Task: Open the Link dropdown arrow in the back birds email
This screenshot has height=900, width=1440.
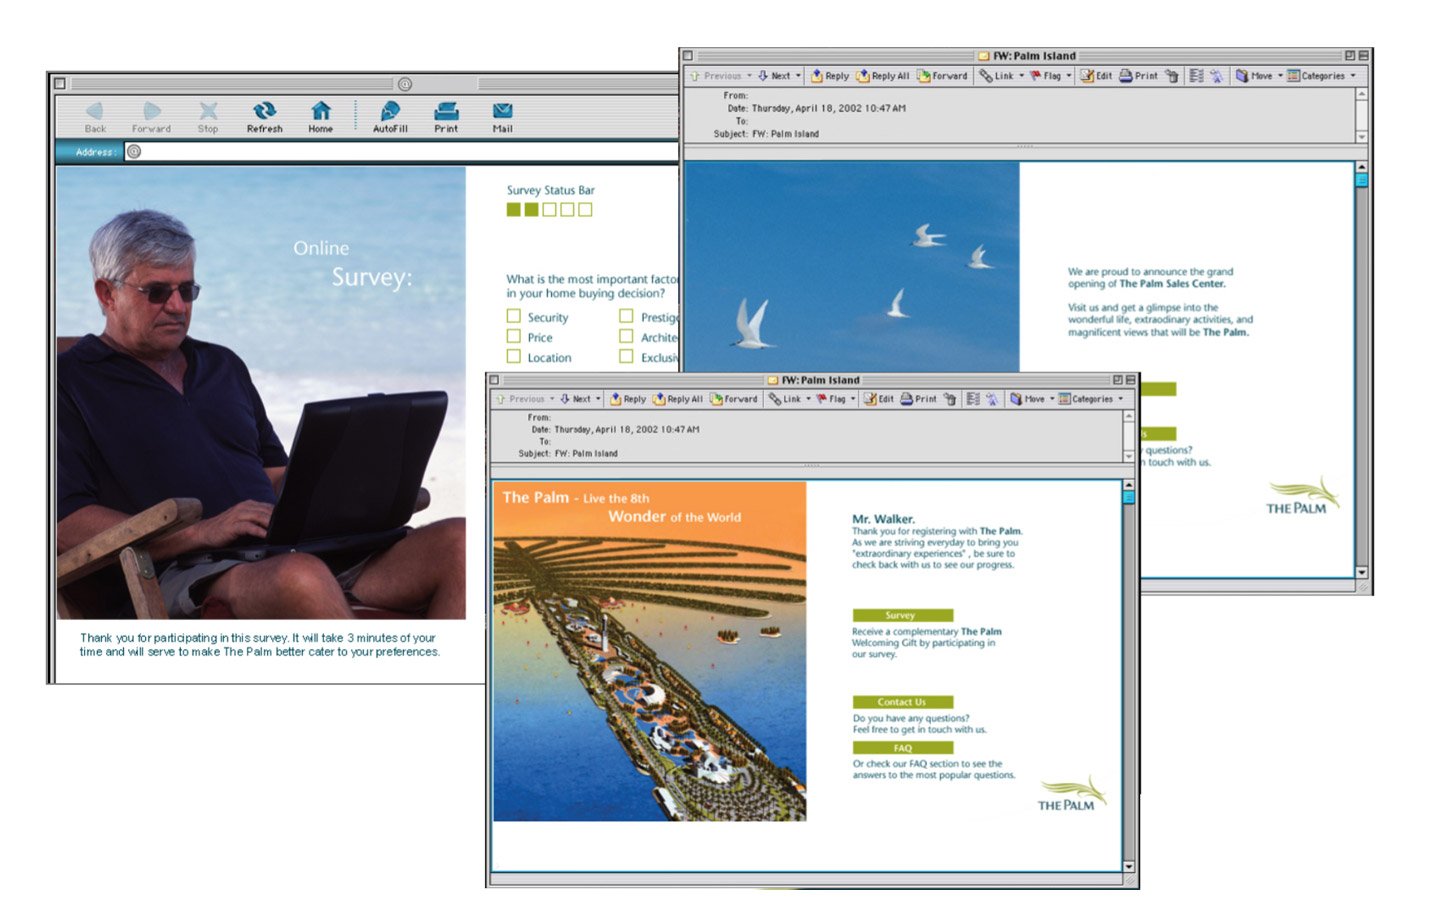Action: click(1021, 76)
